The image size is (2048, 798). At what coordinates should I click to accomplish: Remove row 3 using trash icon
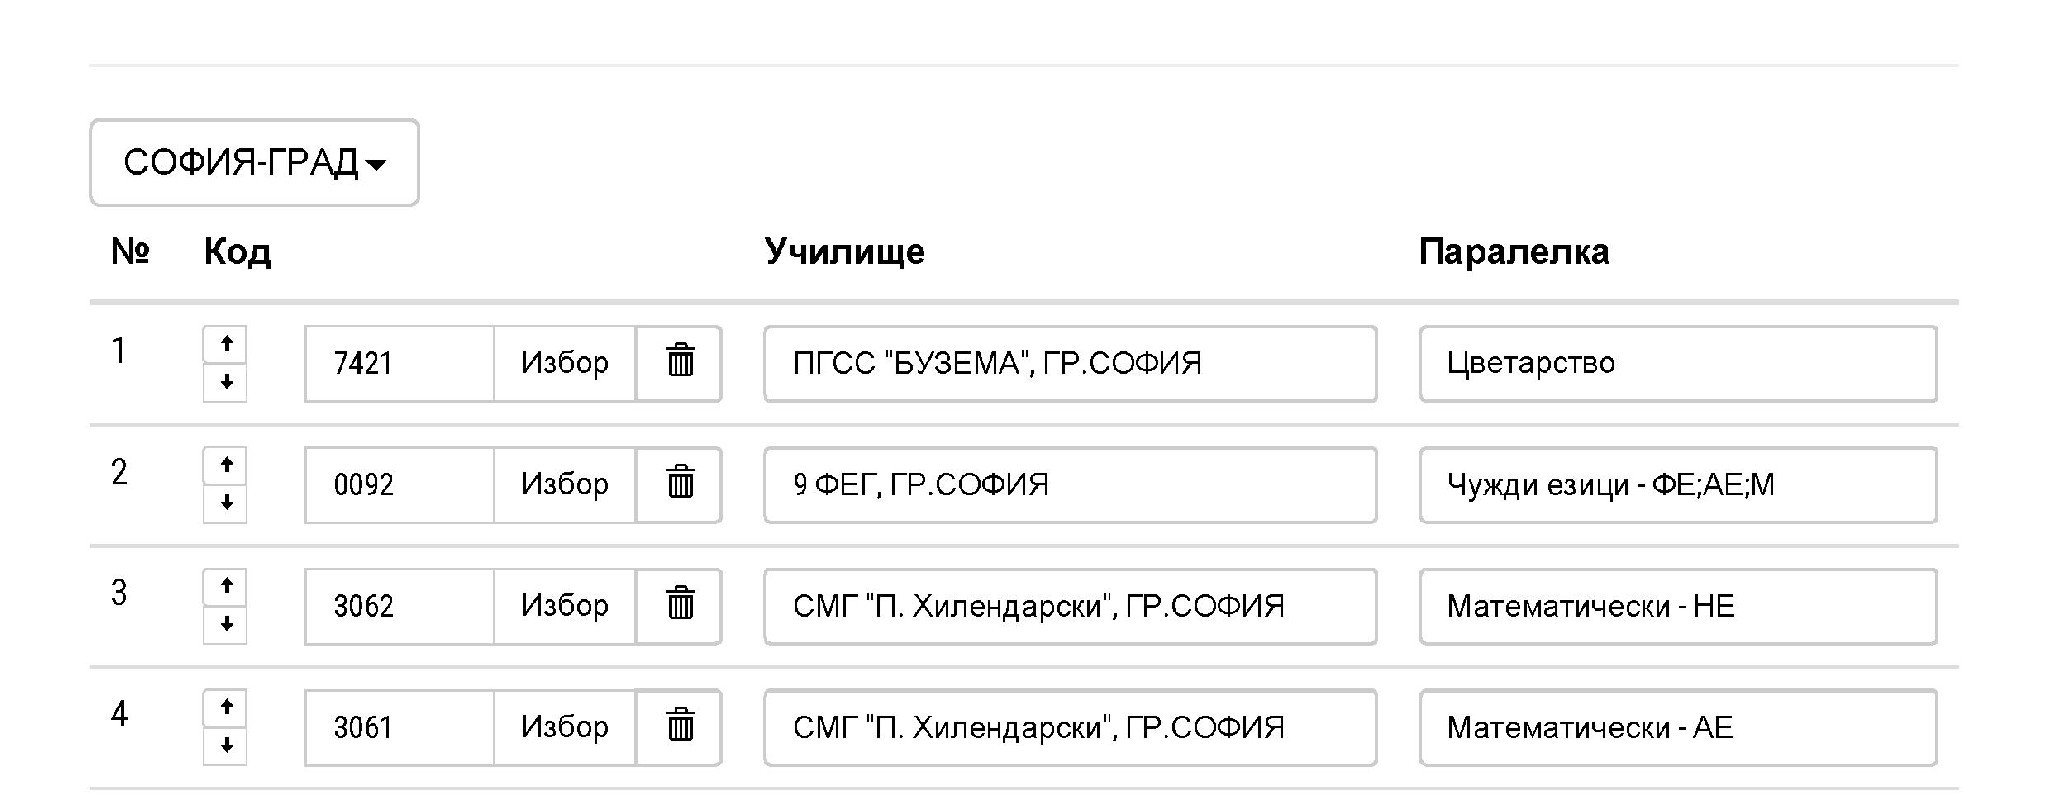point(680,606)
